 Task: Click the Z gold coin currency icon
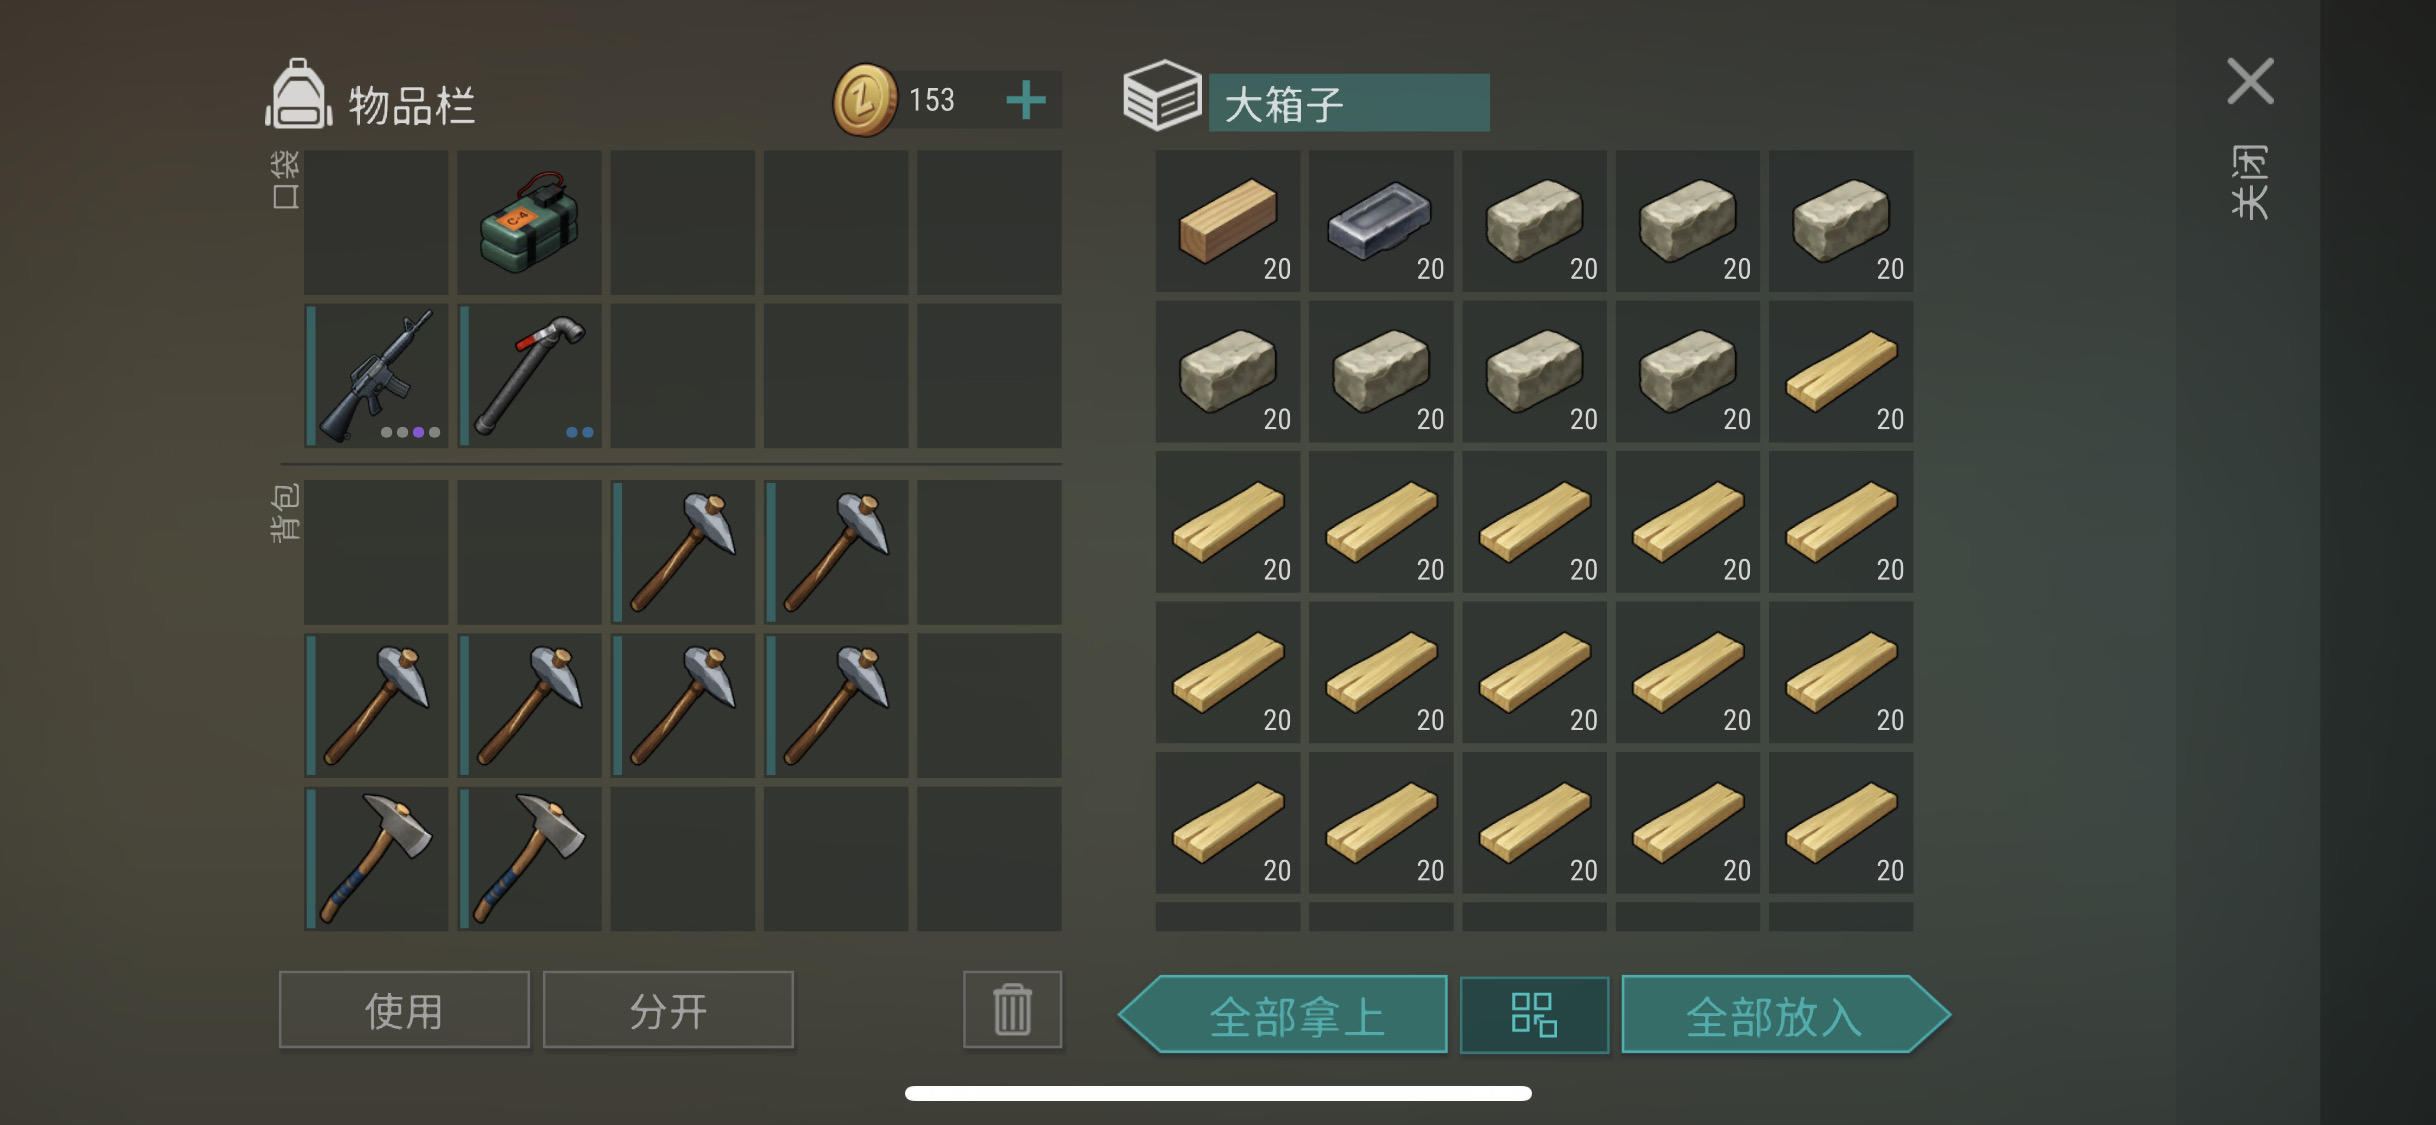865,100
